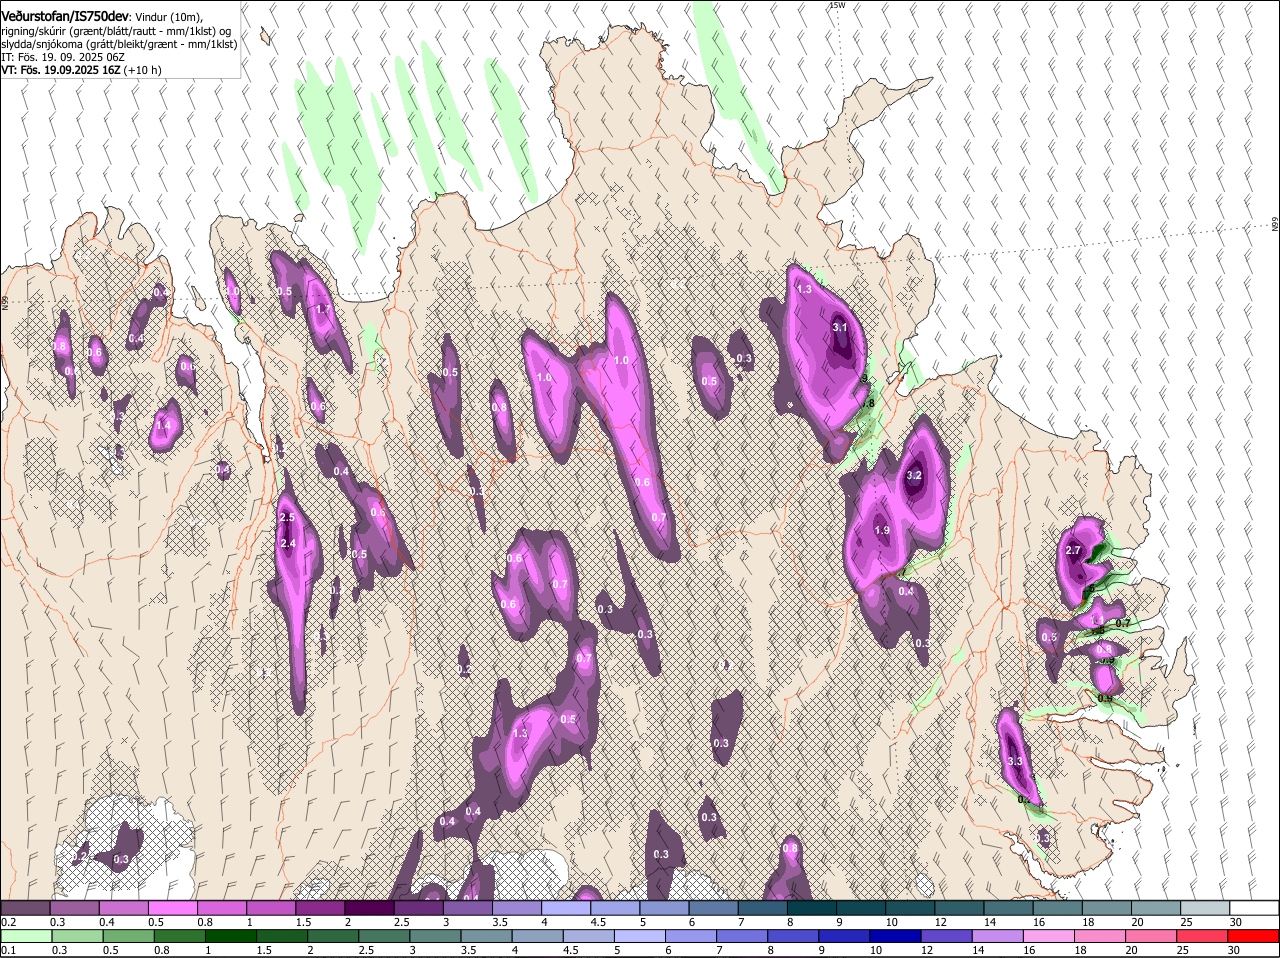Click the Veðurstofan/IS750dev title text
The height and width of the screenshot is (958, 1280).
66,17
